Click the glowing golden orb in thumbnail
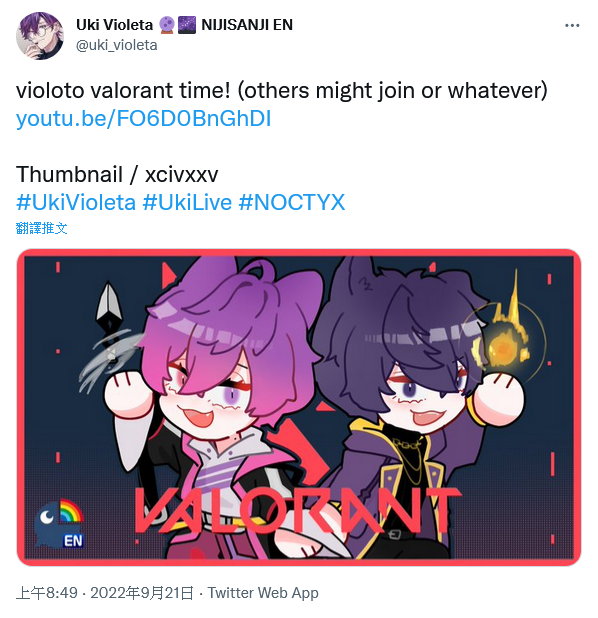This screenshot has width=598, height=618. coord(505,341)
